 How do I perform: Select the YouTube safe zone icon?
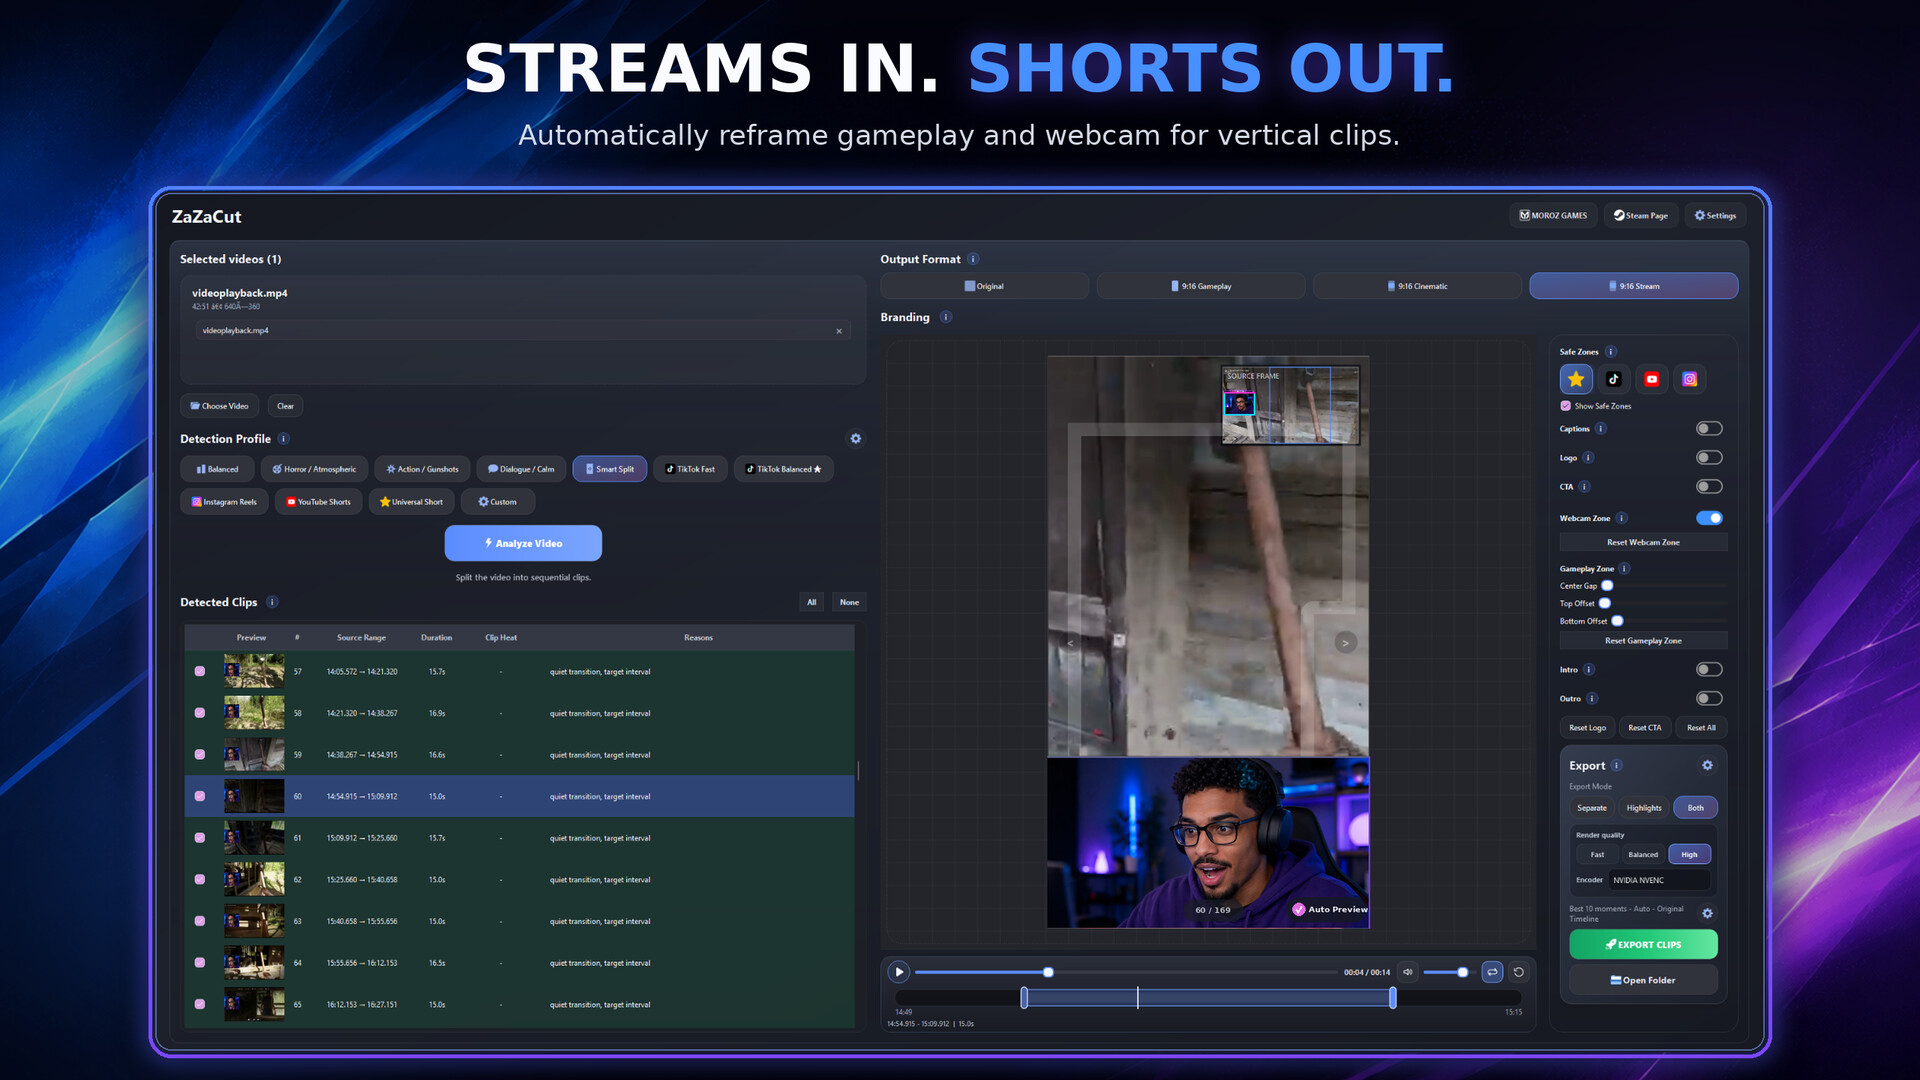(1652, 379)
